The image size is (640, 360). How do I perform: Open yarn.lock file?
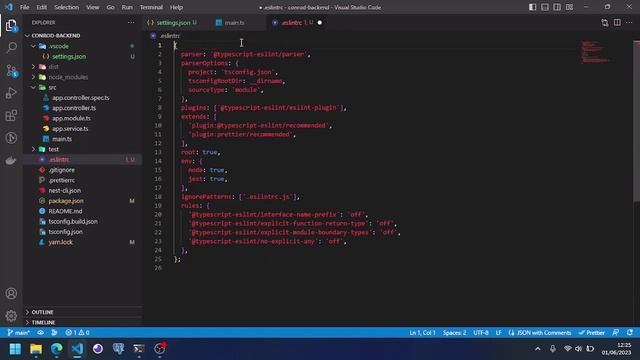[x=83, y=242]
